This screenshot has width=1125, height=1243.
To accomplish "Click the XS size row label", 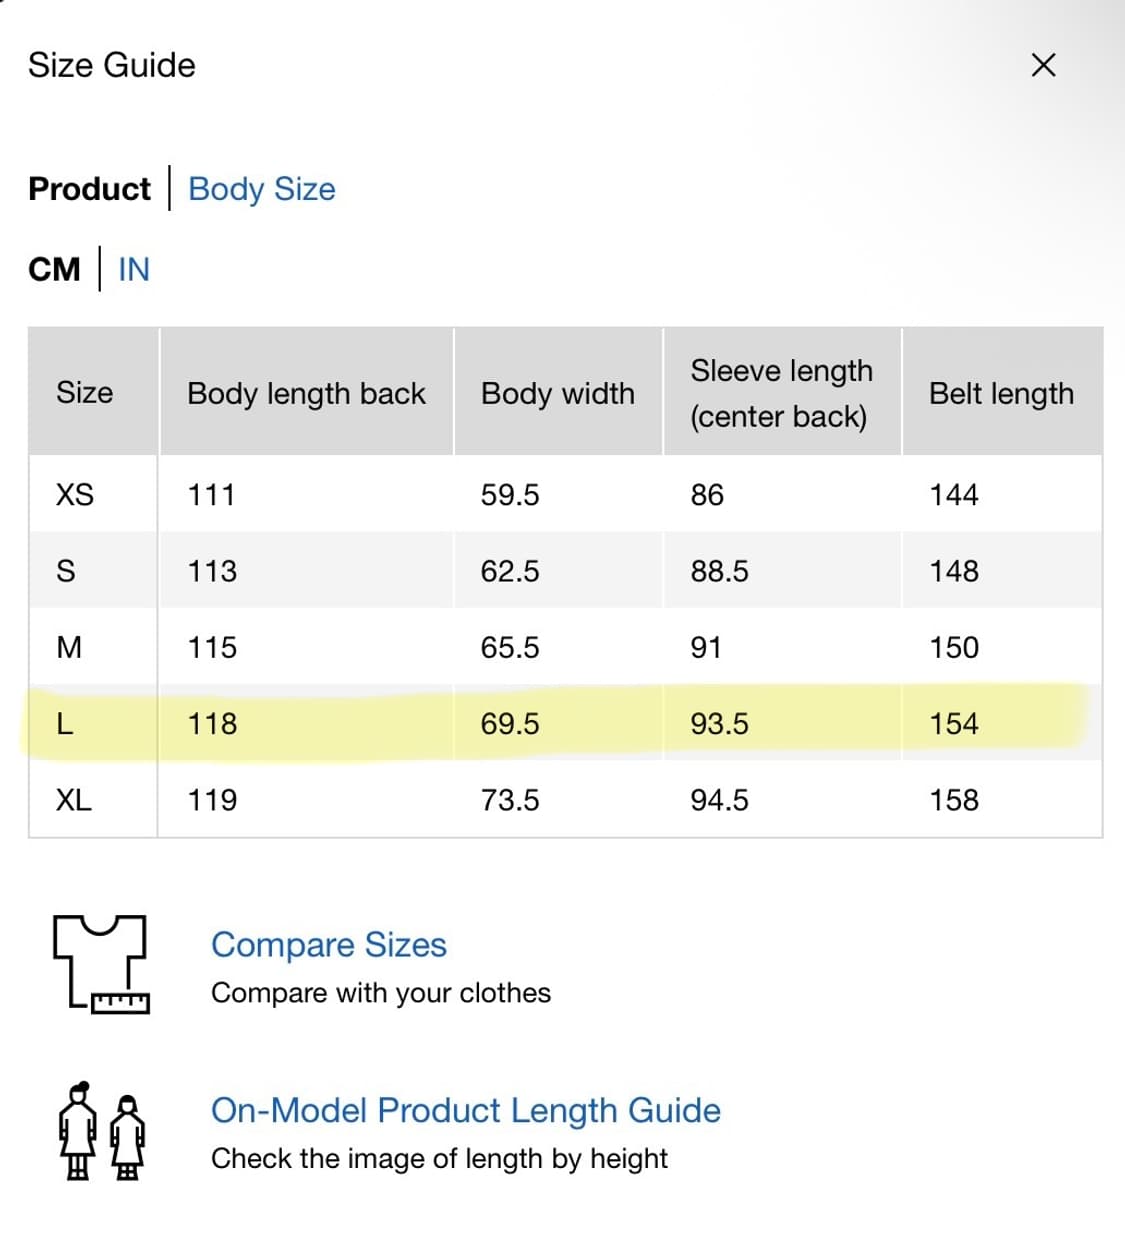I will tap(75, 495).
